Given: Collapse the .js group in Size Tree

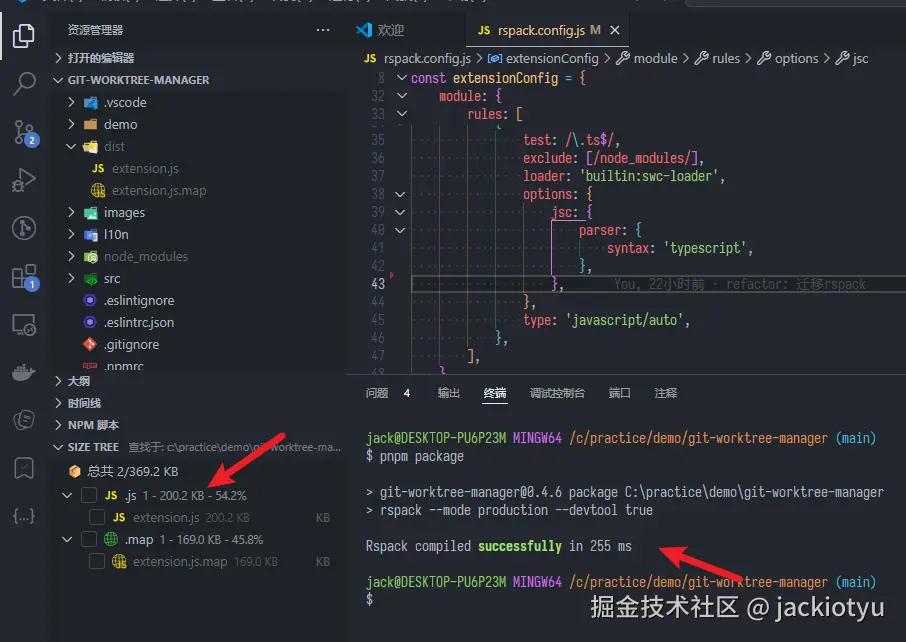Looking at the screenshot, I should pos(67,495).
